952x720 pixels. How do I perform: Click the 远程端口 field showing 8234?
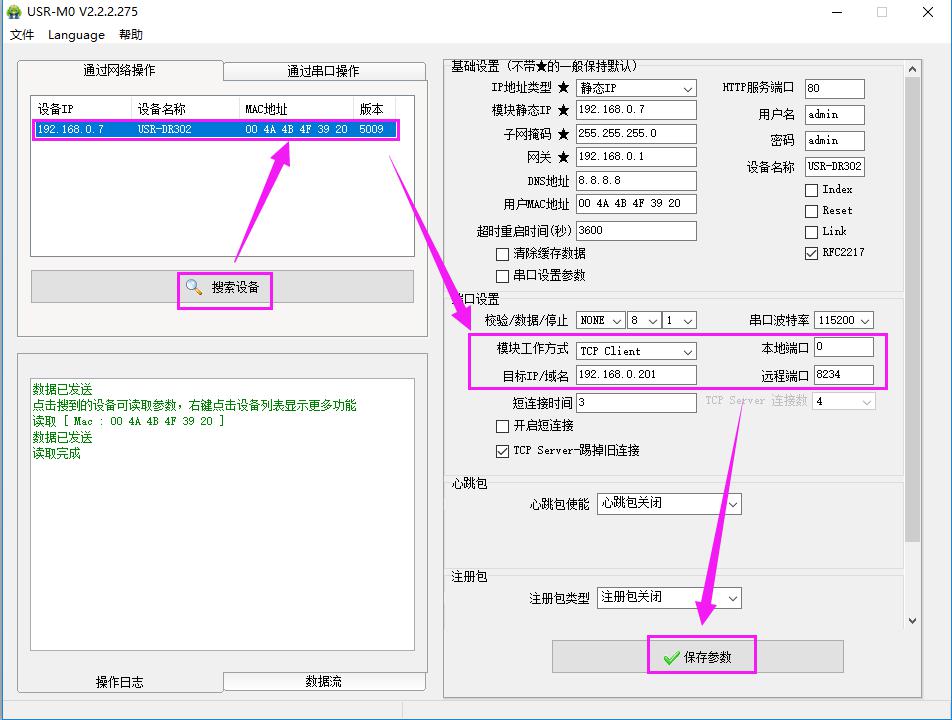click(843, 375)
